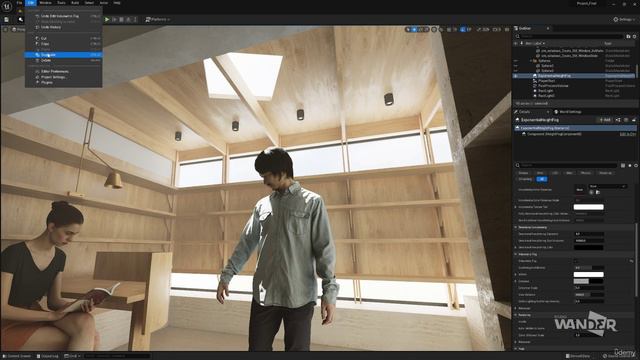Open the Inscattering cubemap asset dropdown
This screenshot has height=360, width=640.
pyautogui.click(x=607, y=187)
